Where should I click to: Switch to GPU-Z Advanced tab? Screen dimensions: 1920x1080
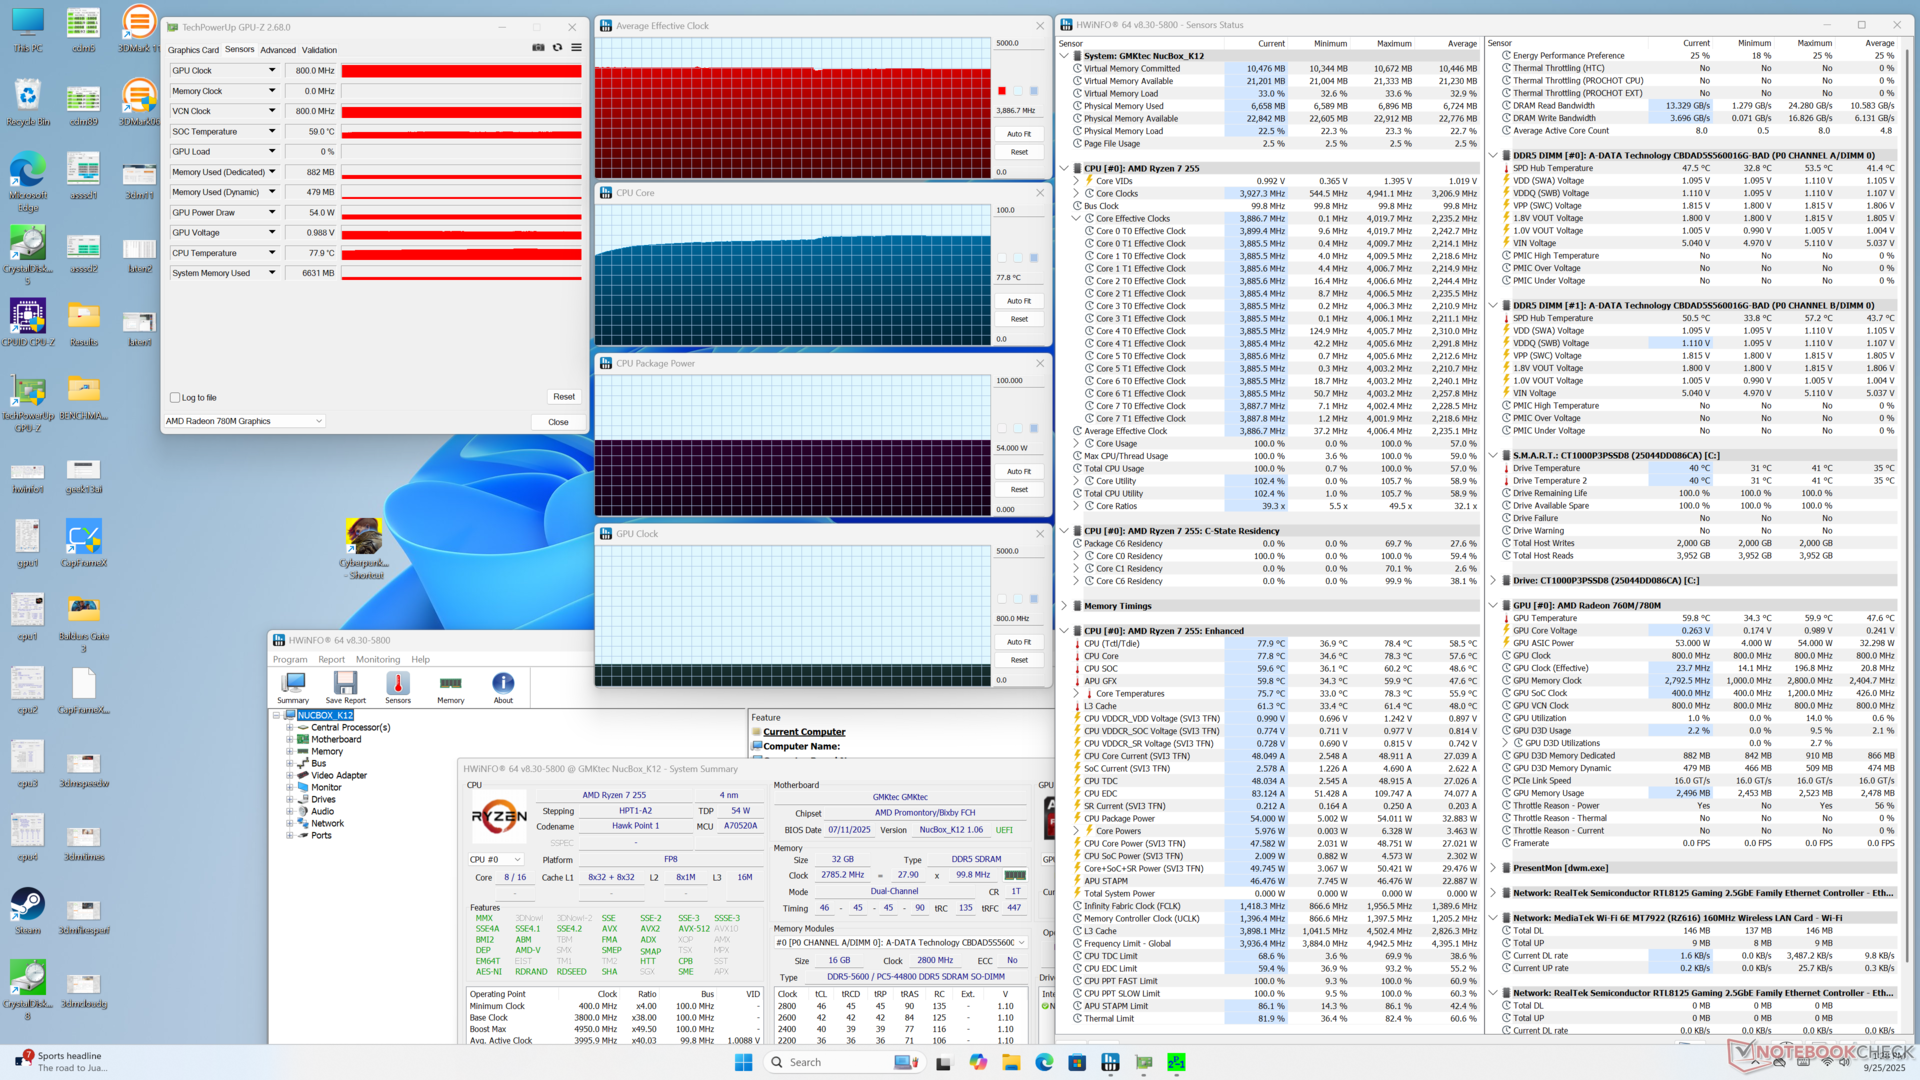[278, 50]
